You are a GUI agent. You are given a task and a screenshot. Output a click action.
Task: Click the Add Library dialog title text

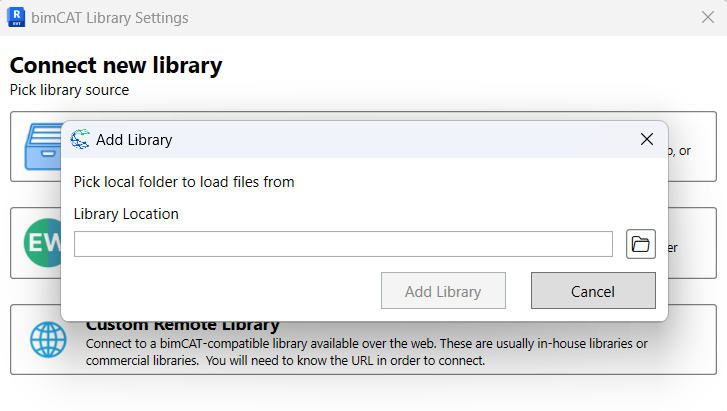(134, 140)
